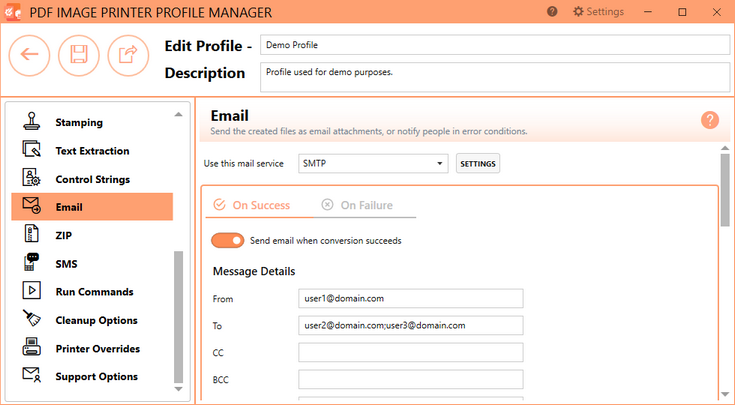Open the Support Options section label
This screenshot has width=735, height=405.
pos(97,377)
